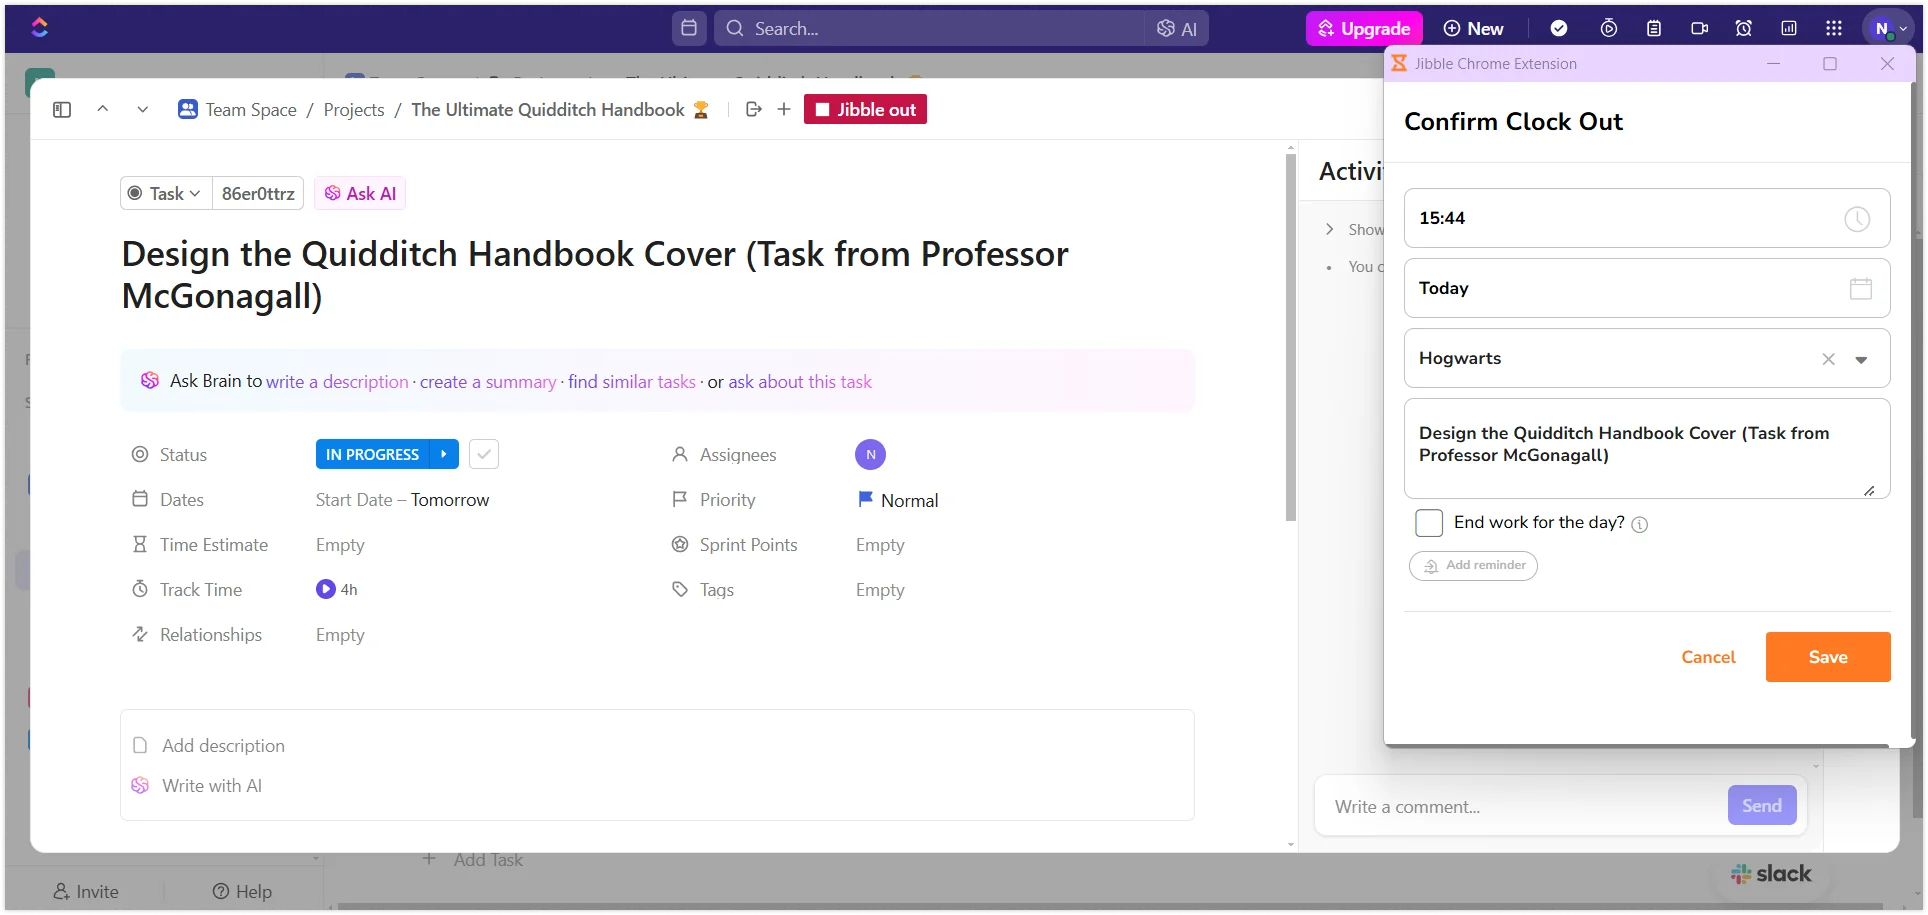The image size is (1928, 915).
Task: Mark the task complete with the checkmark box
Action: 484,455
